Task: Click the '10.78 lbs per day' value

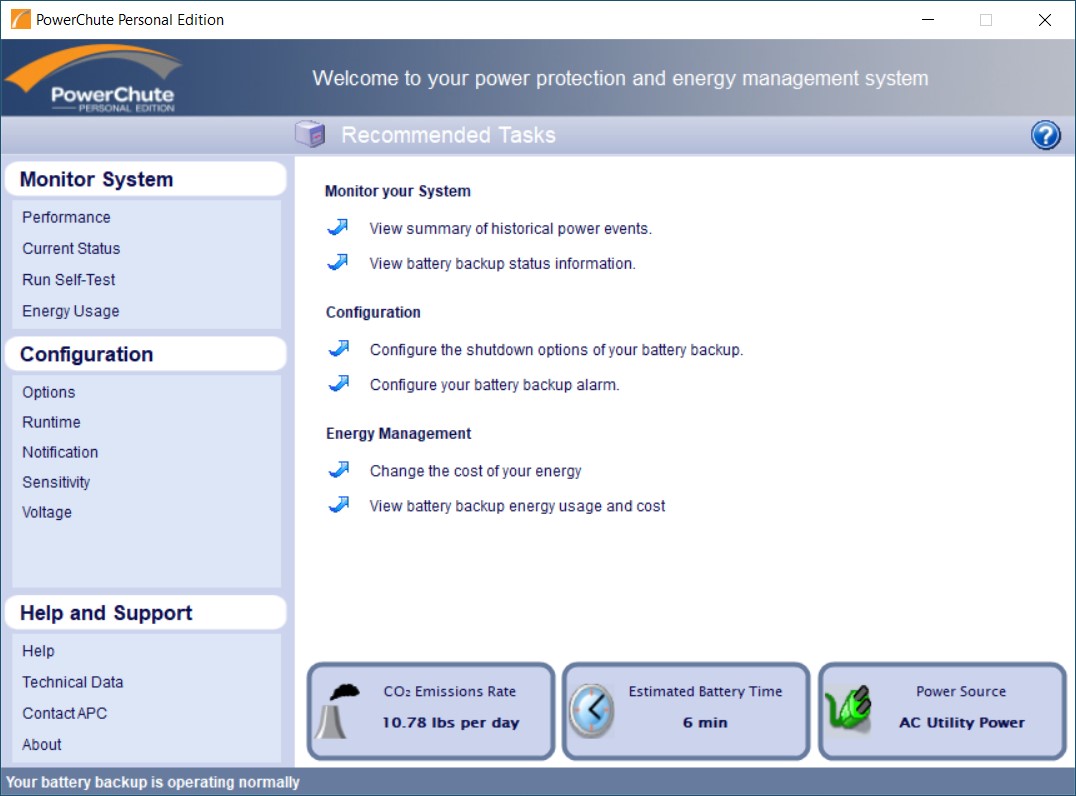Action: [x=451, y=723]
